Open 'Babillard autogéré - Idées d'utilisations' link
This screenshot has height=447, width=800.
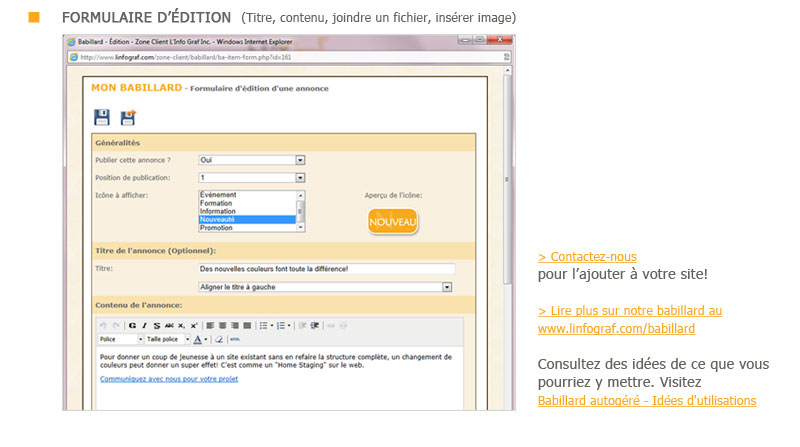[647, 401]
